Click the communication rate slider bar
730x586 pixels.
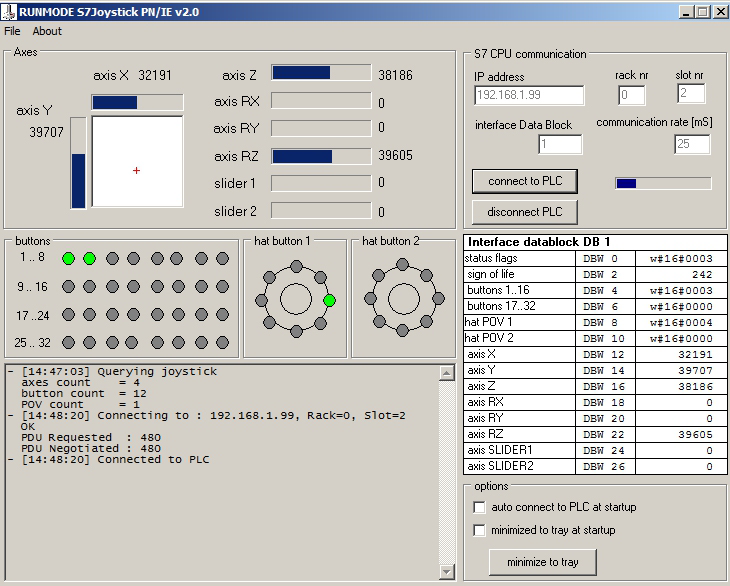click(x=662, y=183)
